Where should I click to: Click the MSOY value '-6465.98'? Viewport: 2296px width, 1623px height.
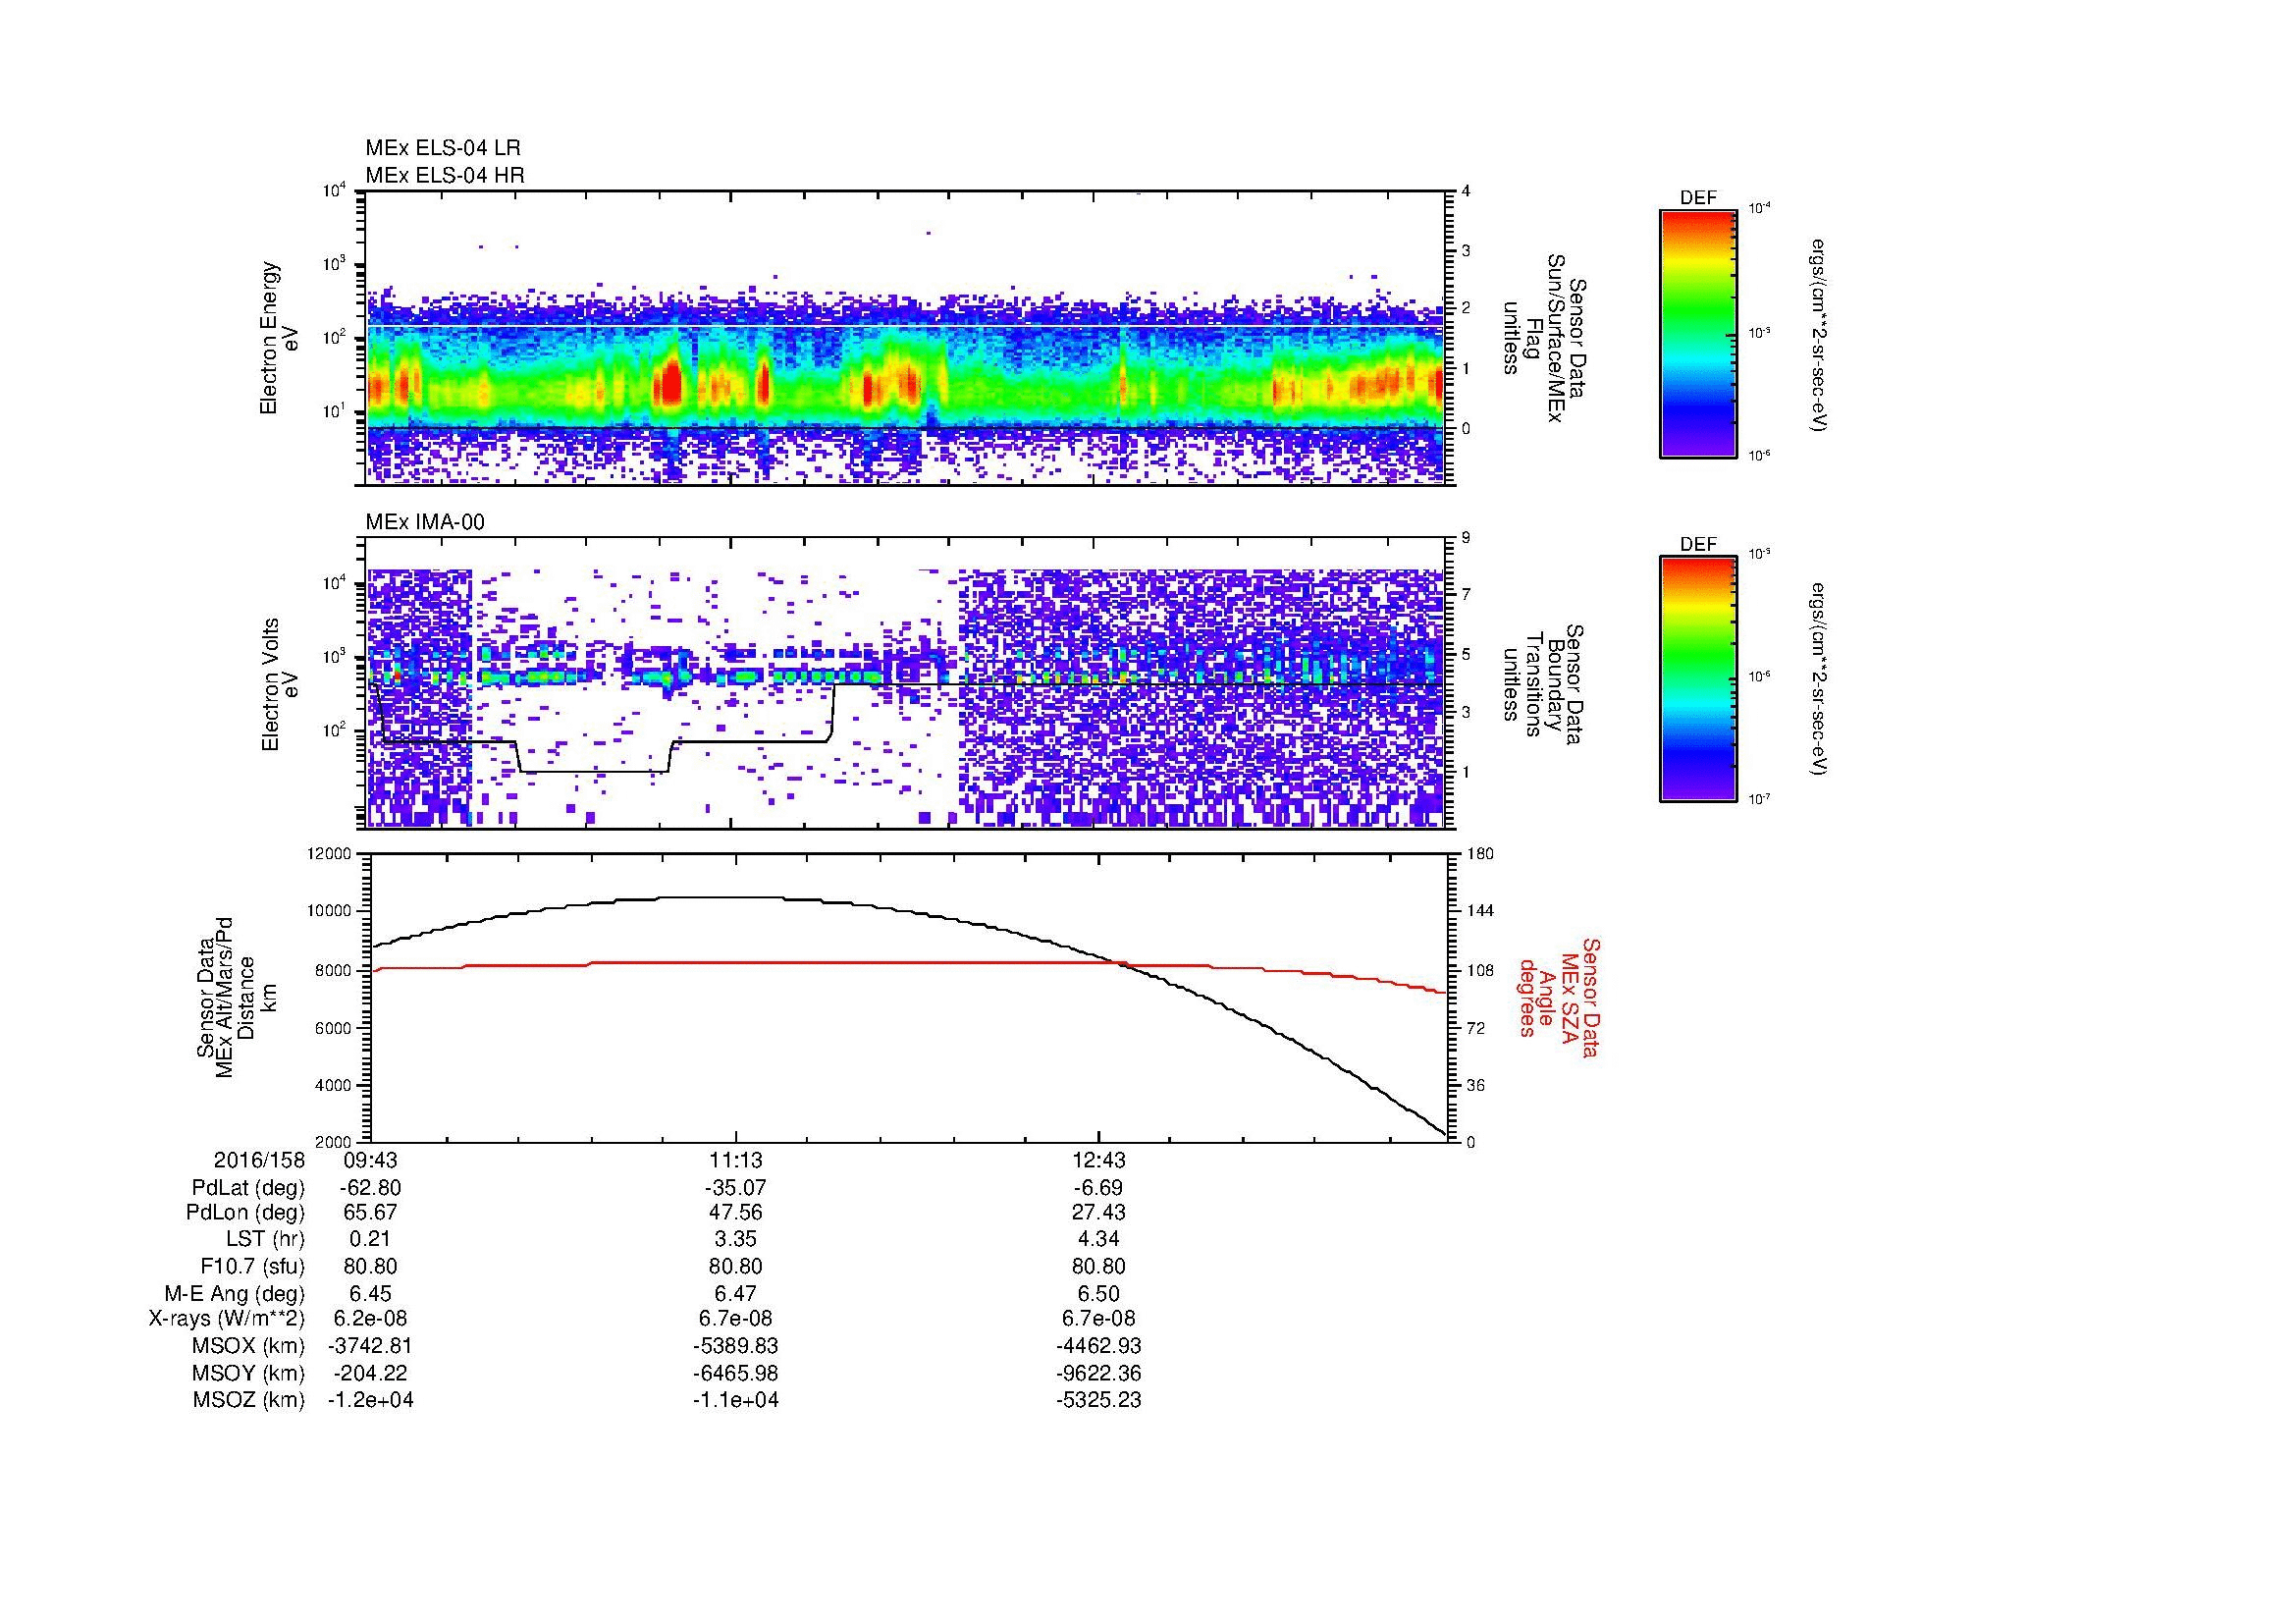pyautogui.click(x=736, y=1373)
